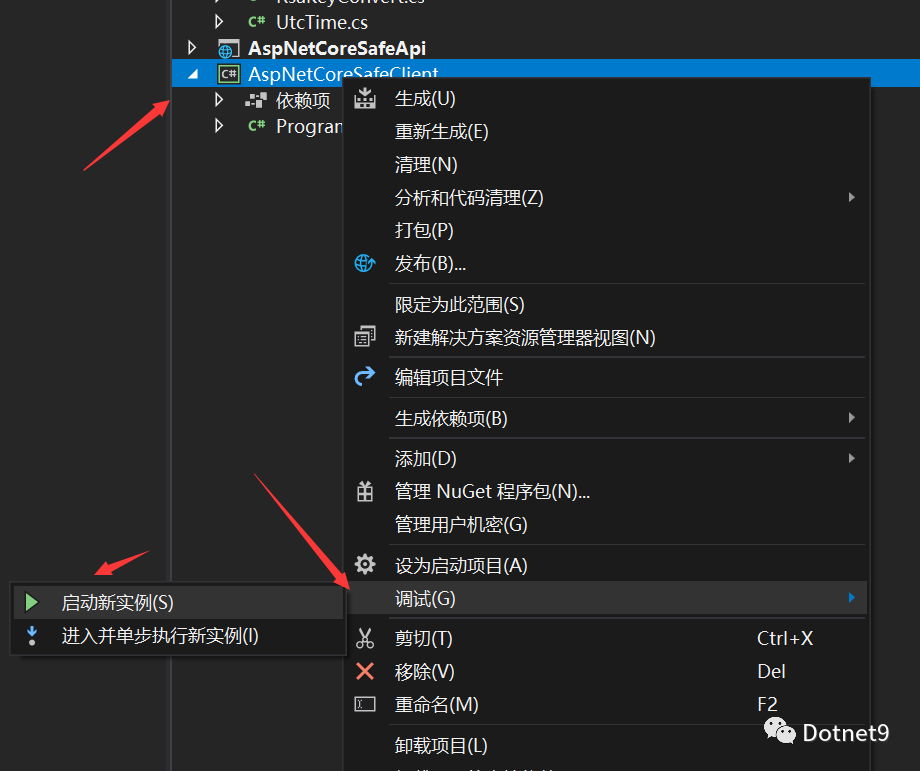Choose 进入并单步执行新实例(I) in debug submenu
This screenshot has height=771, width=920.
pyautogui.click(x=160, y=636)
